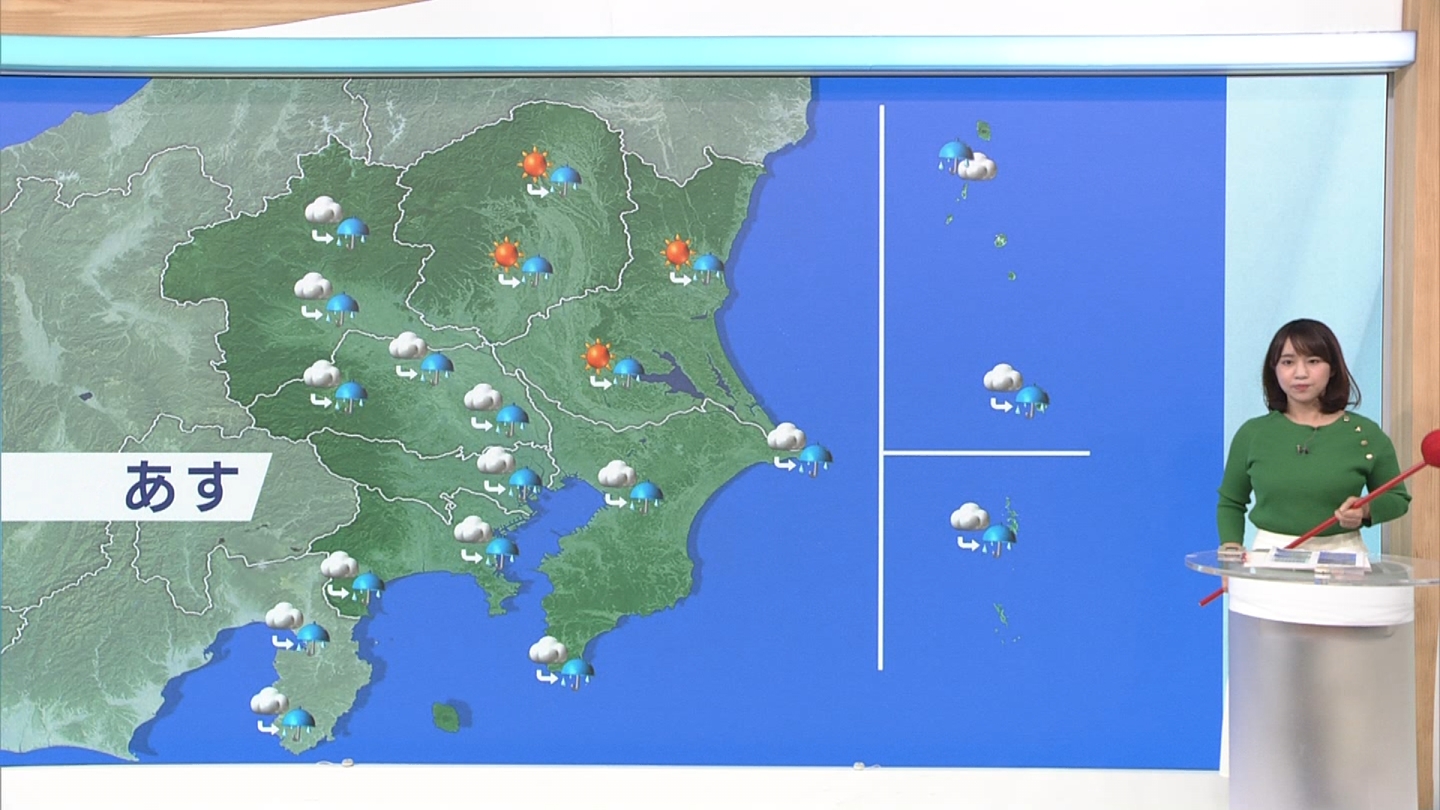The height and width of the screenshot is (810, 1440).
Task: Click the horizontal white divider between island panels
Action: (x=986, y=453)
